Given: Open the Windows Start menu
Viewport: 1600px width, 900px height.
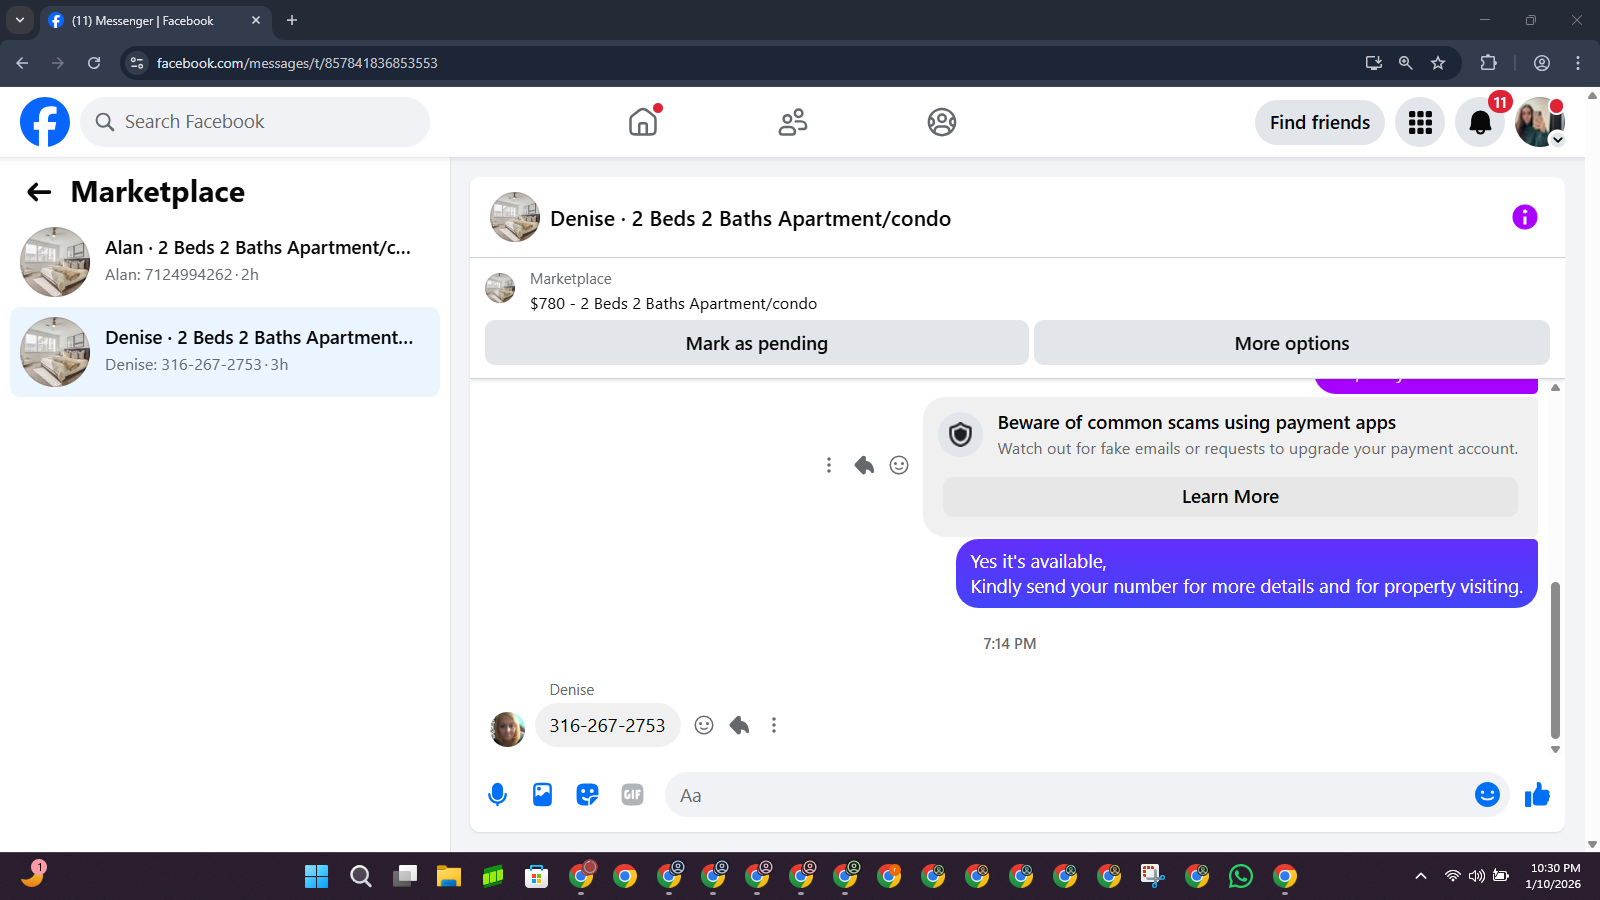Looking at the screenshot, I should (x=317, y=877).
